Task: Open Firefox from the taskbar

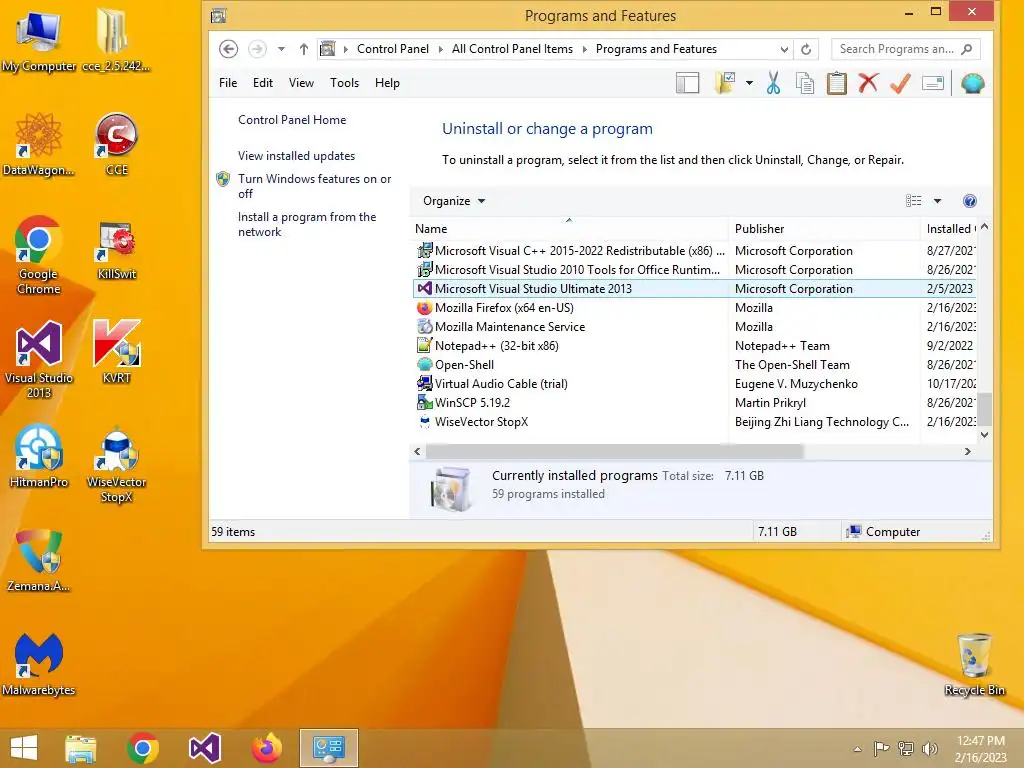Action: click(266, 748)
